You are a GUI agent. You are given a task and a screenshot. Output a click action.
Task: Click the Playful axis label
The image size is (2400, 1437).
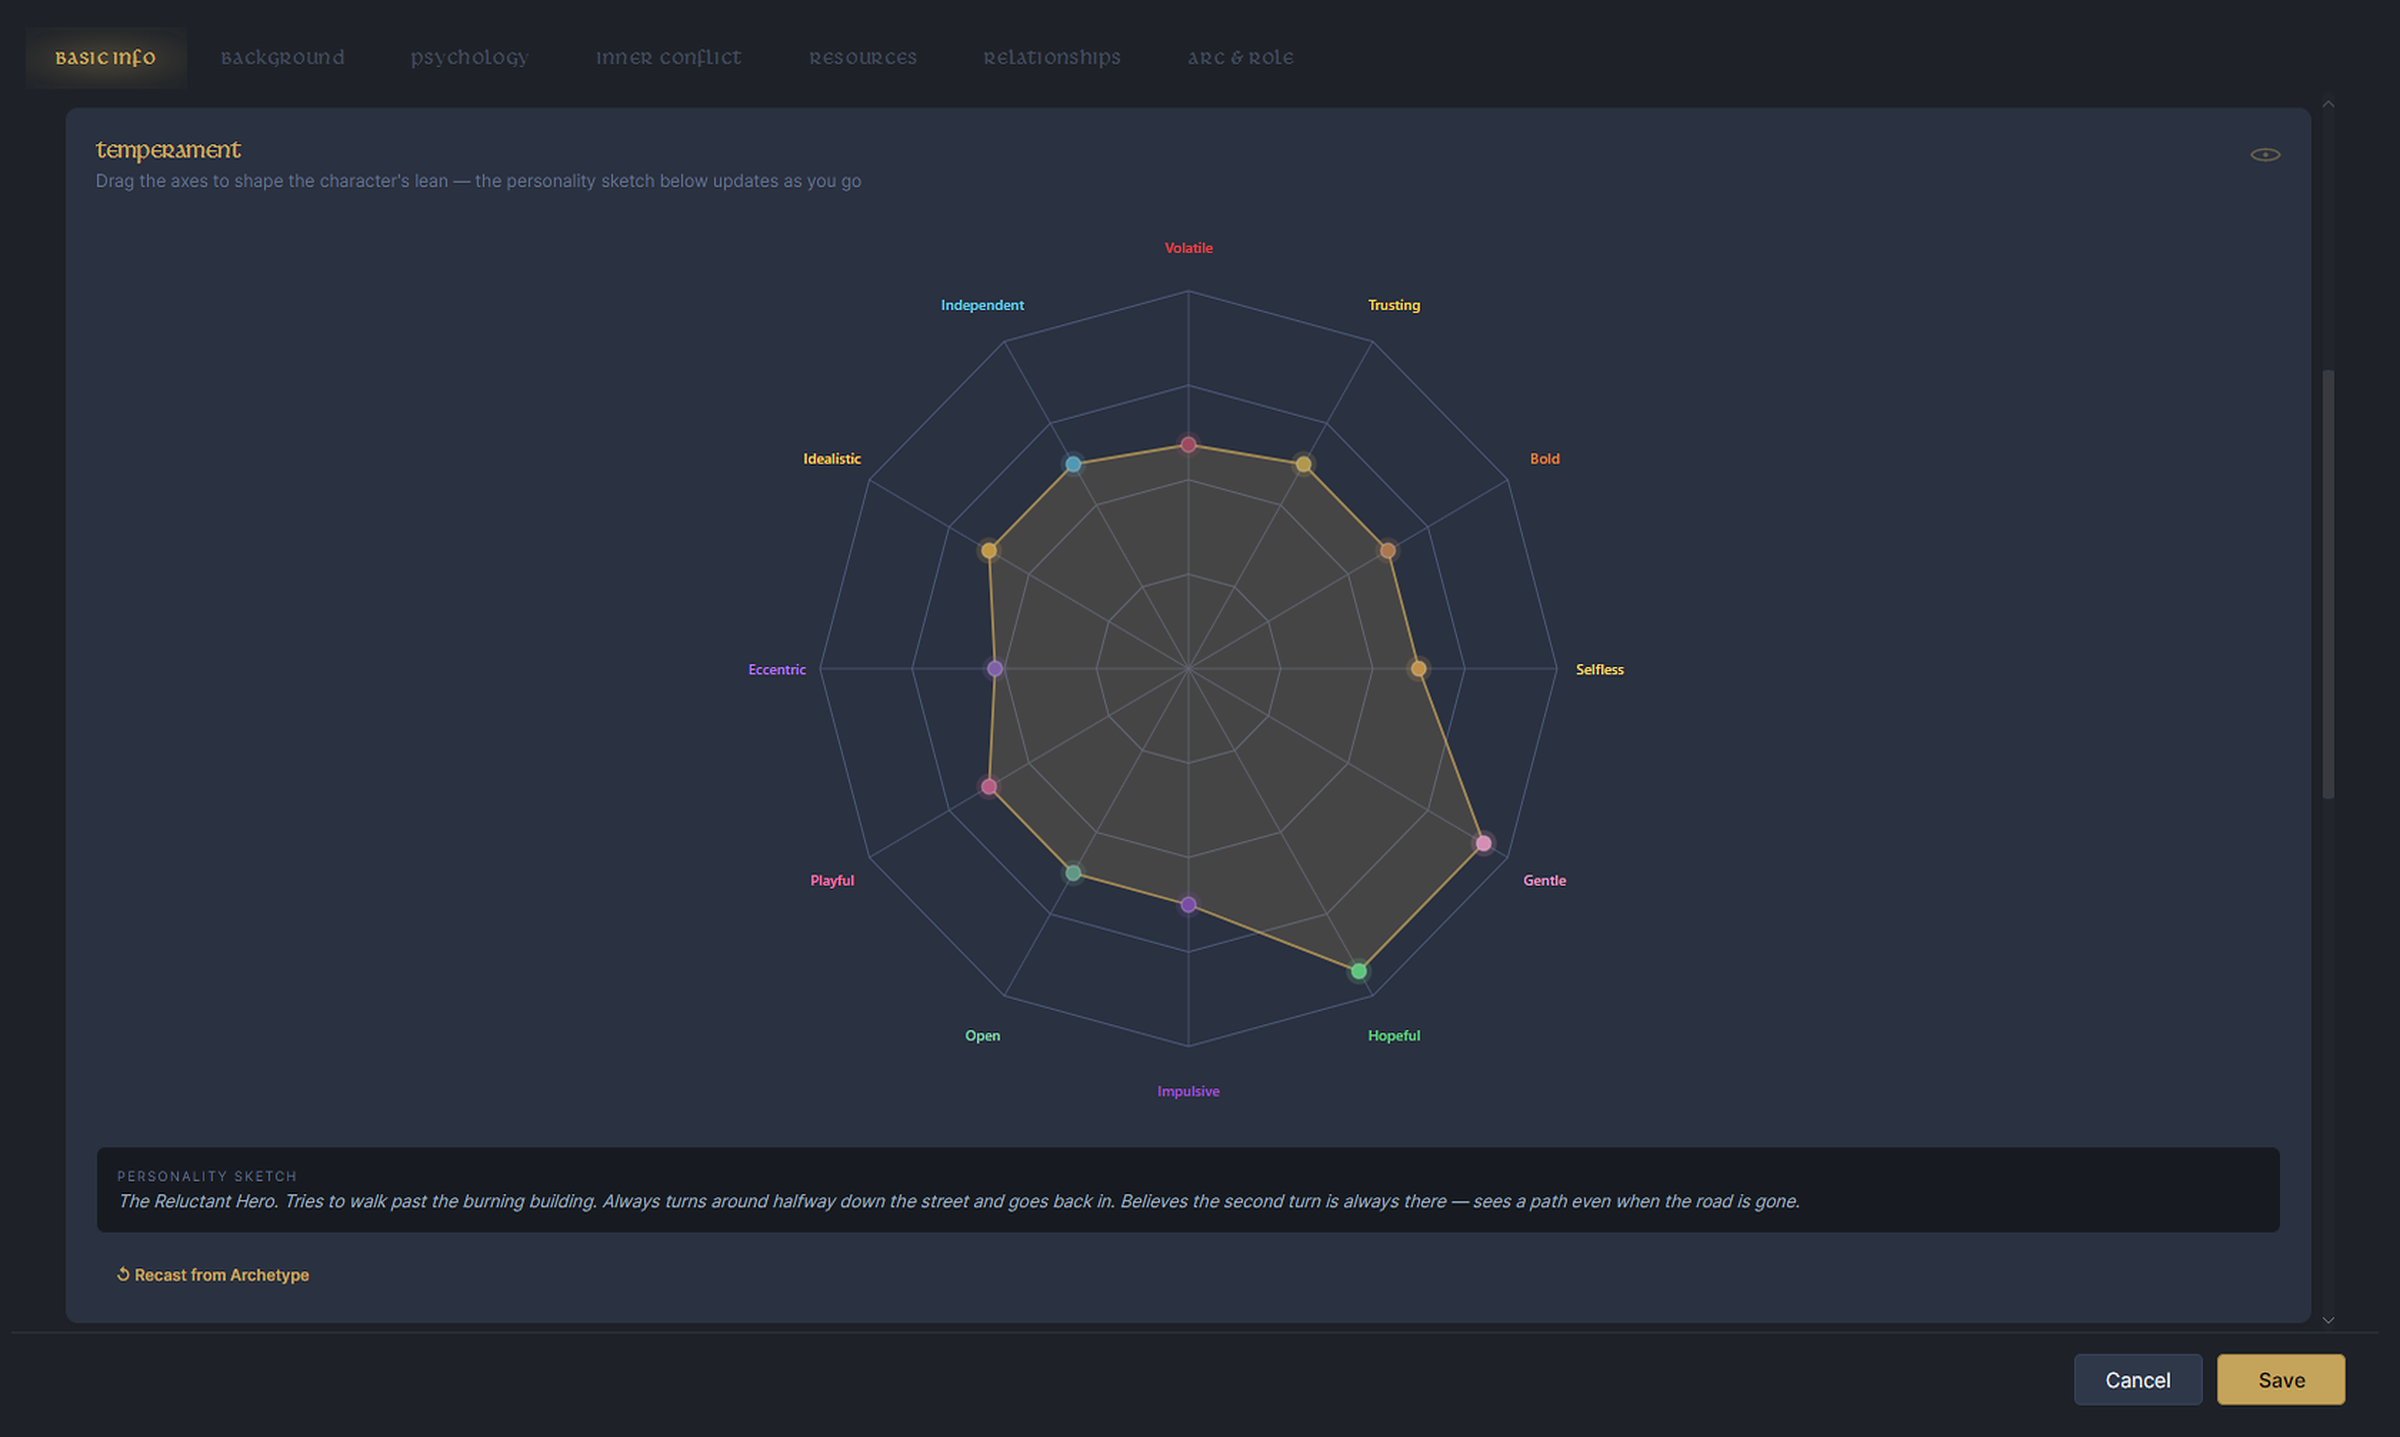(832, 881)
